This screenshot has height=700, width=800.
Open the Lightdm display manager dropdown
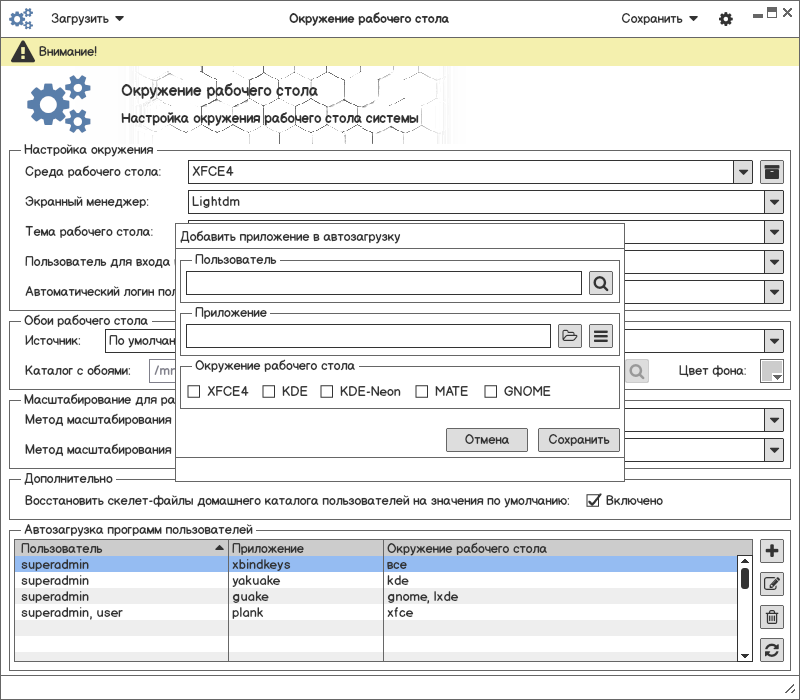click(x=774, y=202)
